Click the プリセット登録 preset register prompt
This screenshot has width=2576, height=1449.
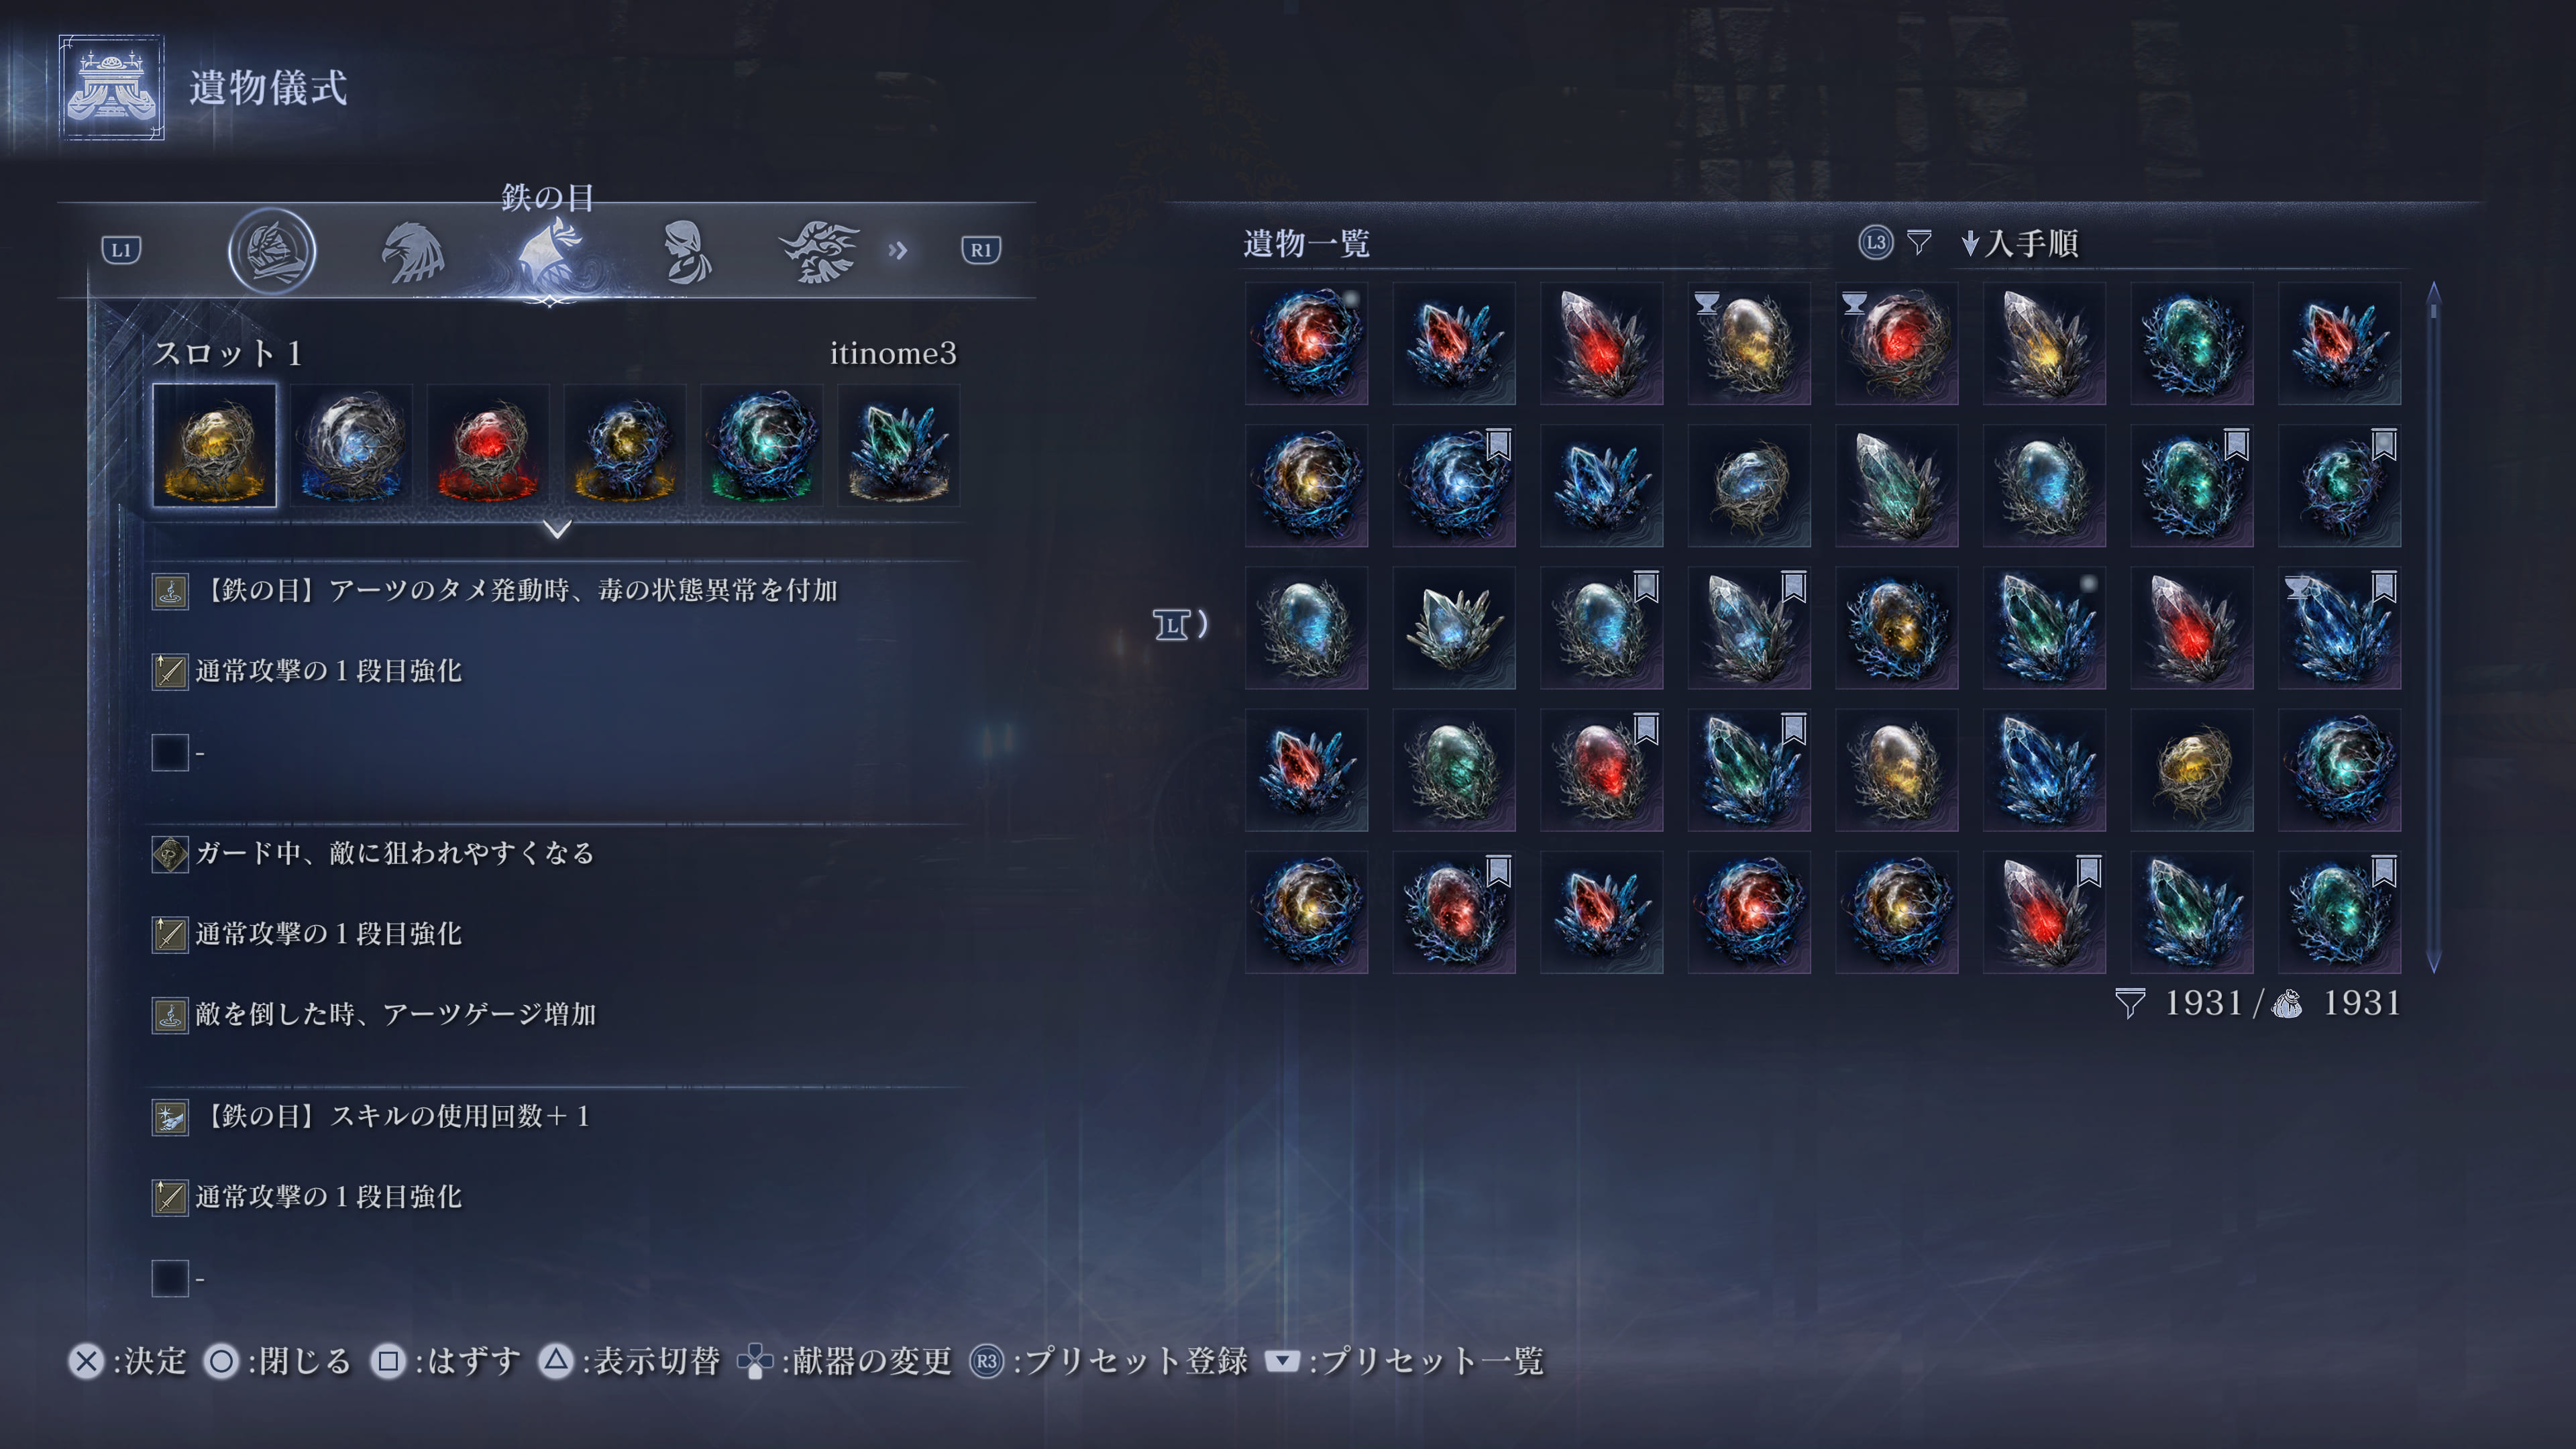tap(1108, 1361)
